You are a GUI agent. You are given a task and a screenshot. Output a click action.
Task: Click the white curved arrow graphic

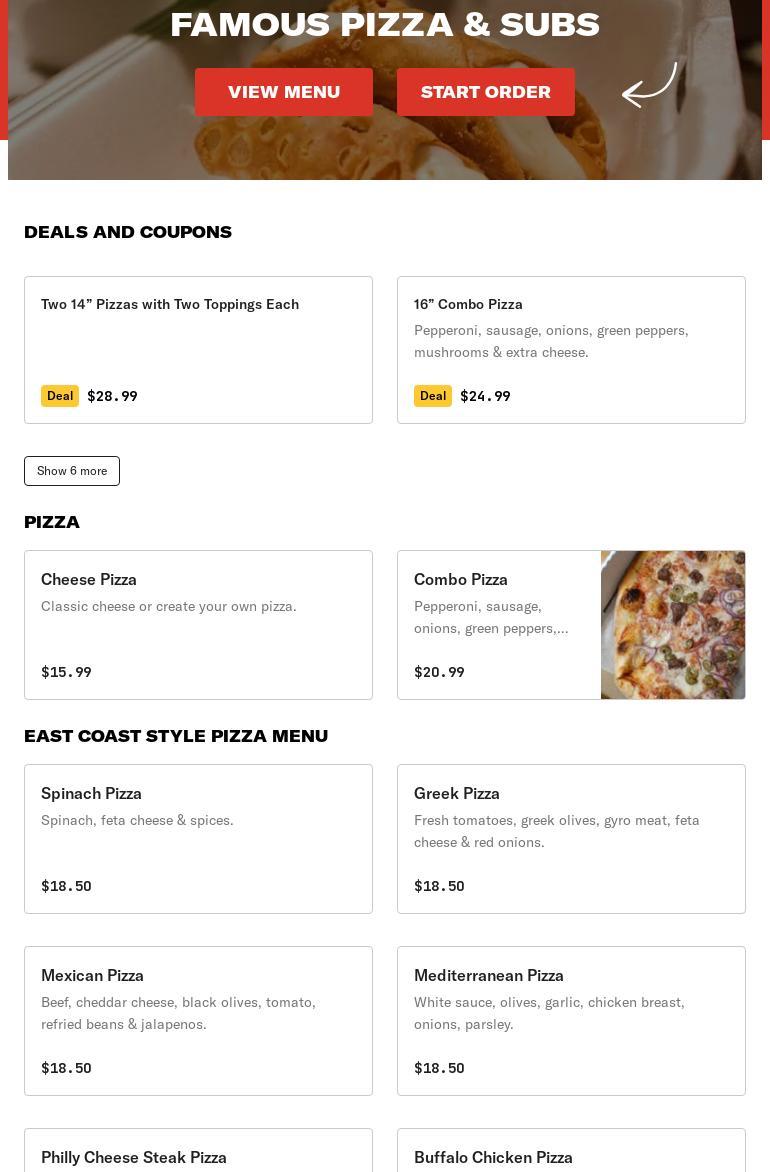(650, 85)
